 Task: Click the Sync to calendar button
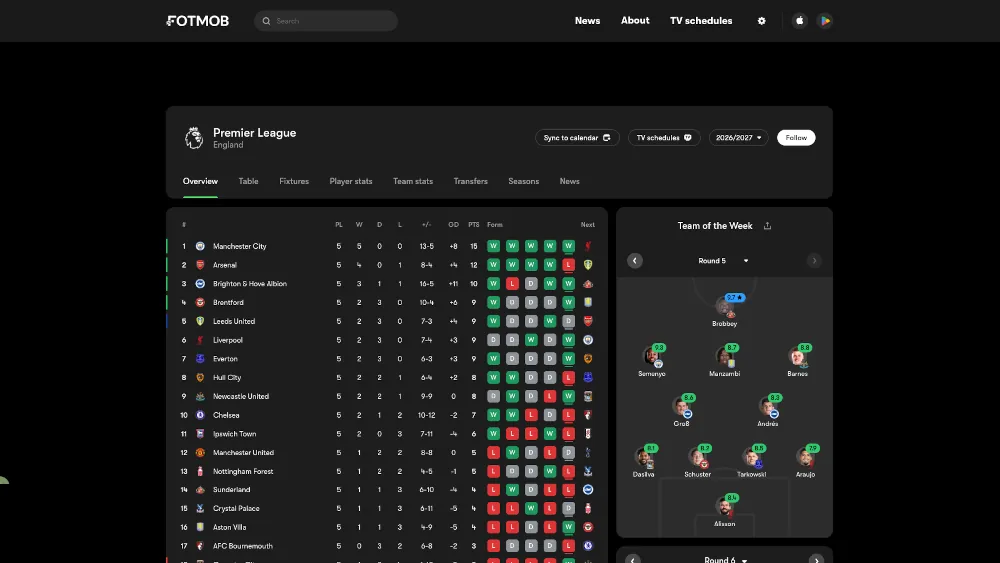point(577,138)
